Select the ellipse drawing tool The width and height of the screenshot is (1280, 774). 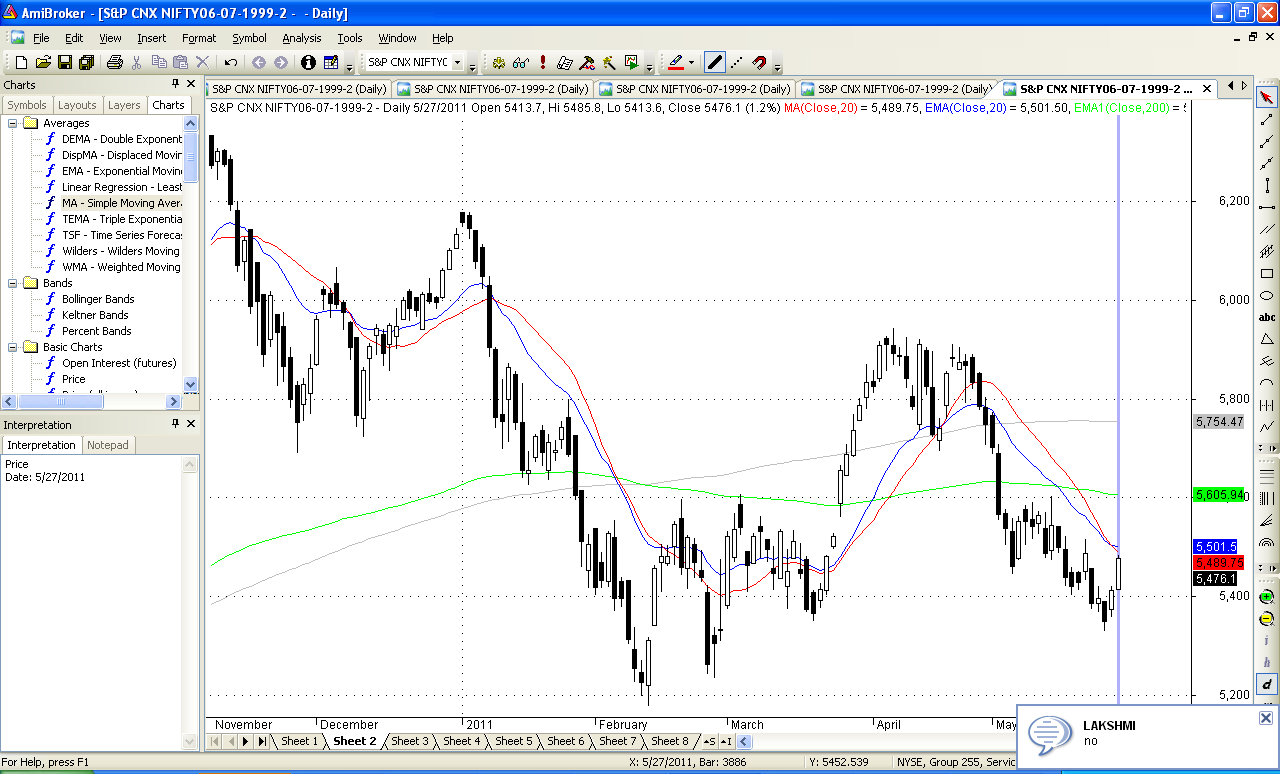pos(1267,295)
